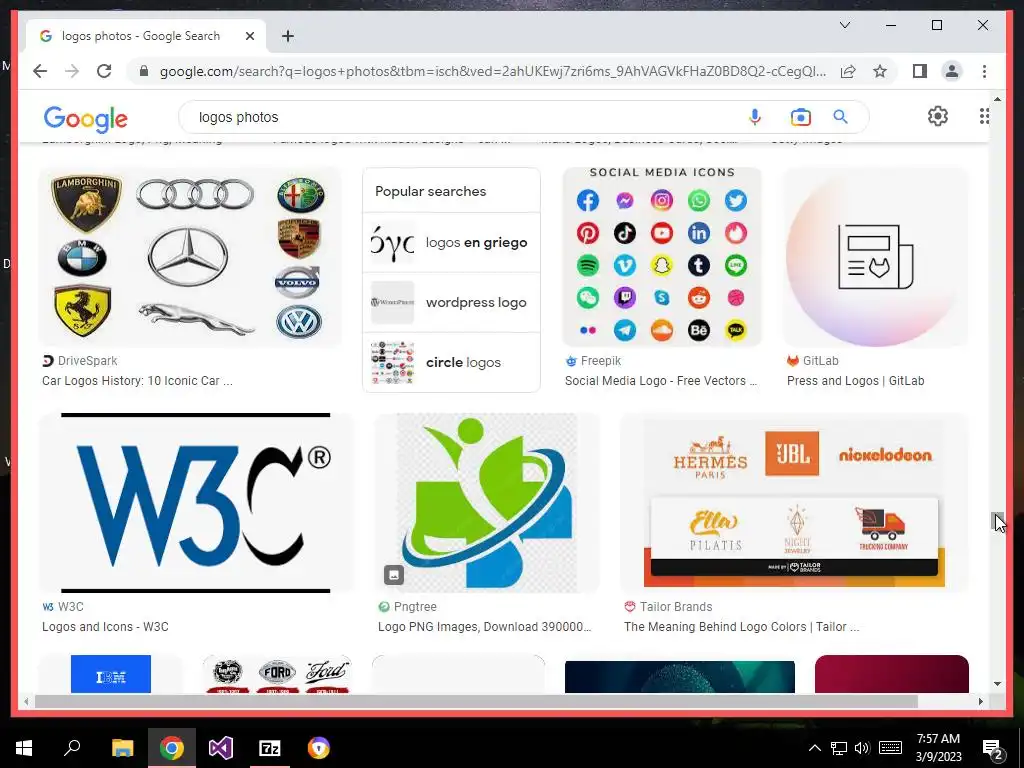Viewport: 1024px width, 768px height.
Task: Open the green blue Pngtree logo thumbnail
Action: [487, 503]
